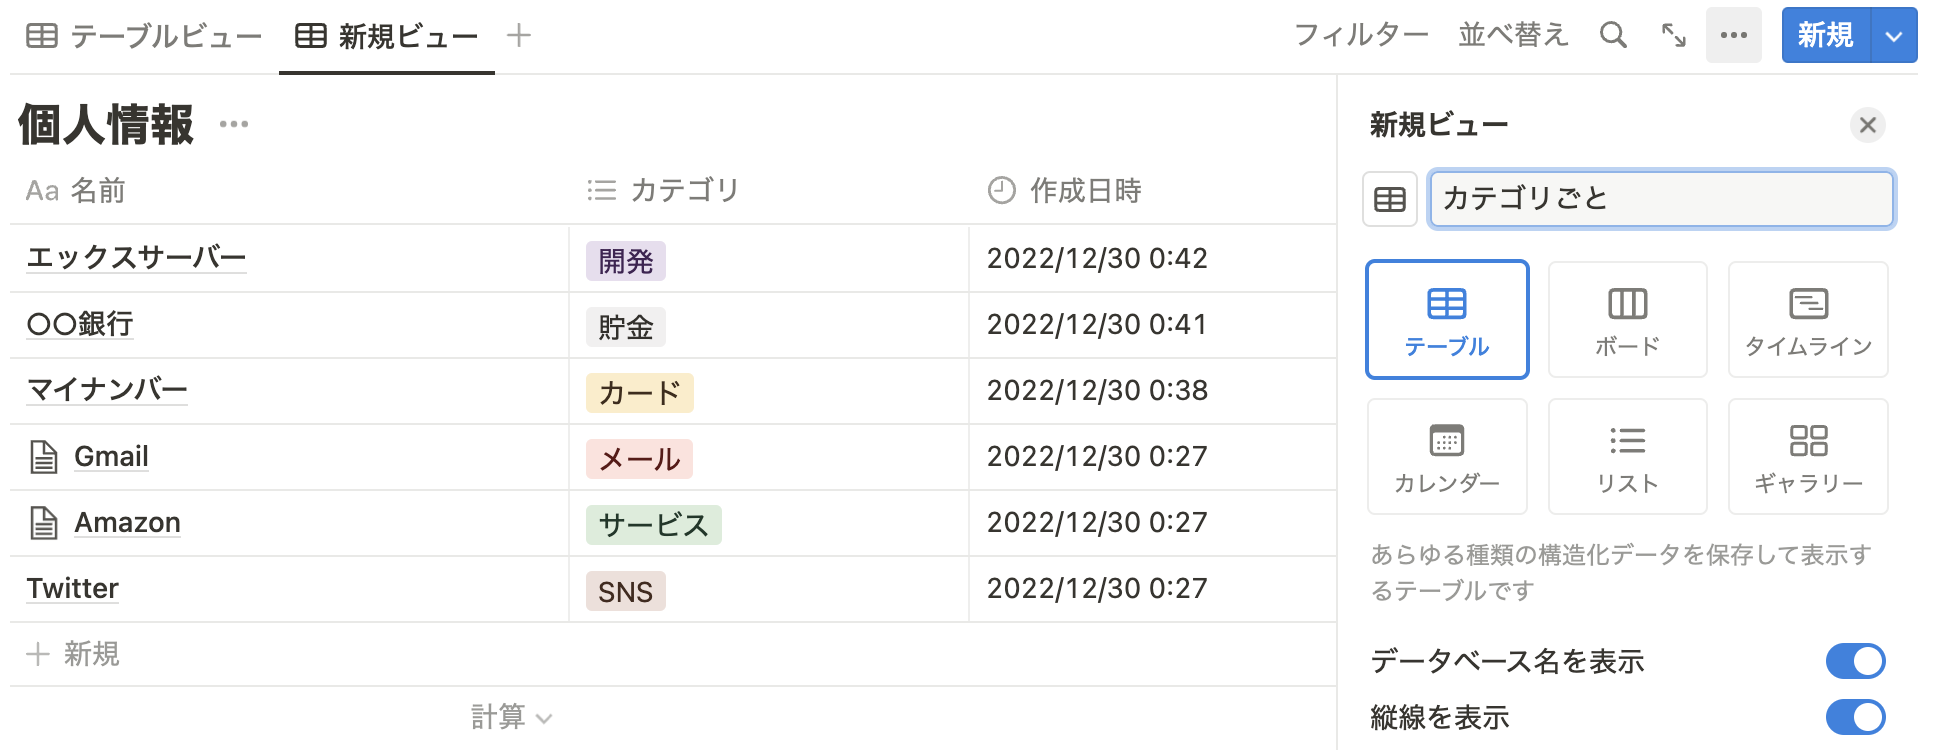The height and width of the screenshot is (750, 1942).
Task: Expand the 新規 button dropdown arrow
Action: 1894,36
